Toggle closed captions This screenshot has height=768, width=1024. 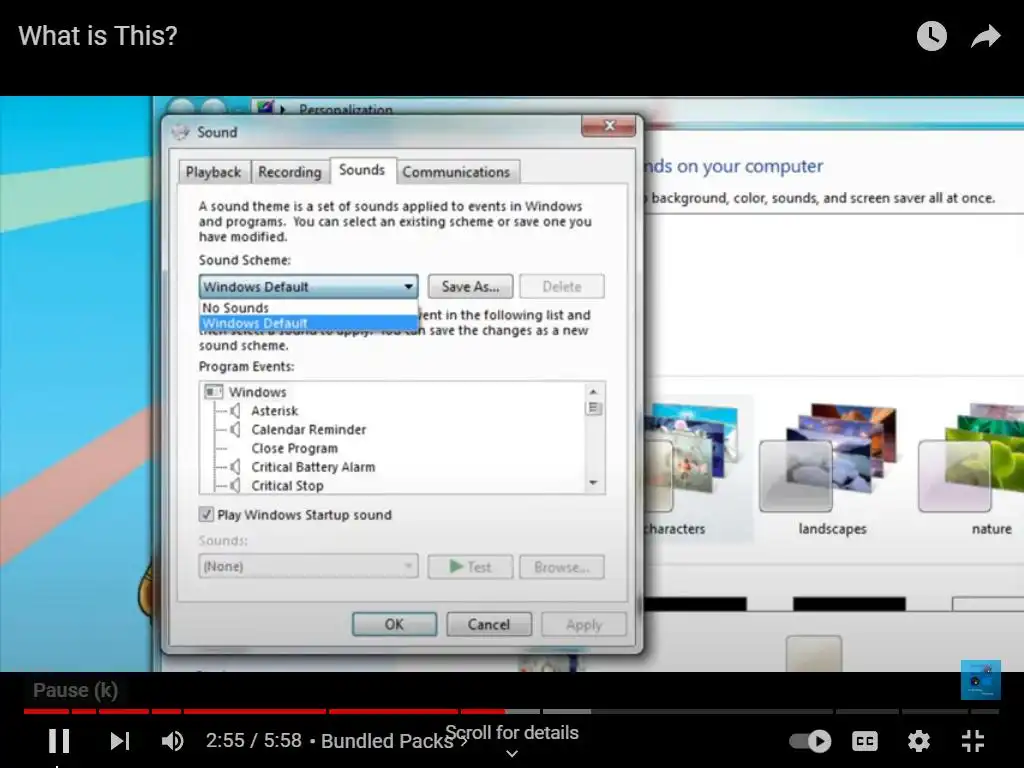click(865, 741)
